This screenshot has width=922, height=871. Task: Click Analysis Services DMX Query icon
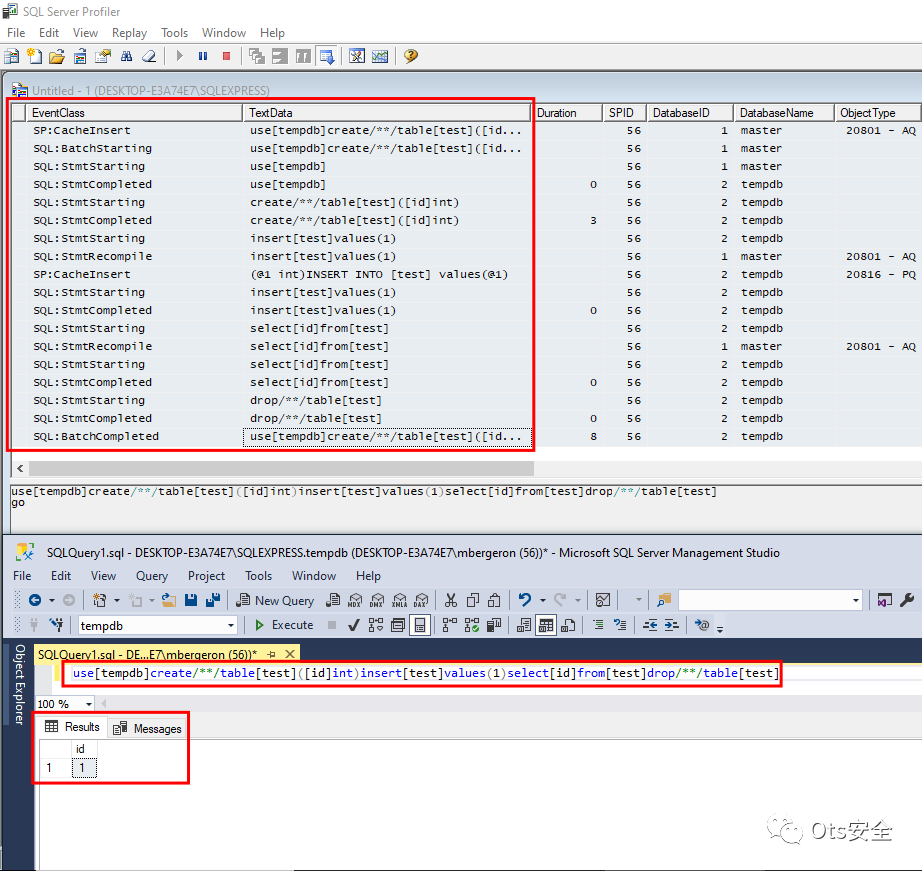click(377, 600)
